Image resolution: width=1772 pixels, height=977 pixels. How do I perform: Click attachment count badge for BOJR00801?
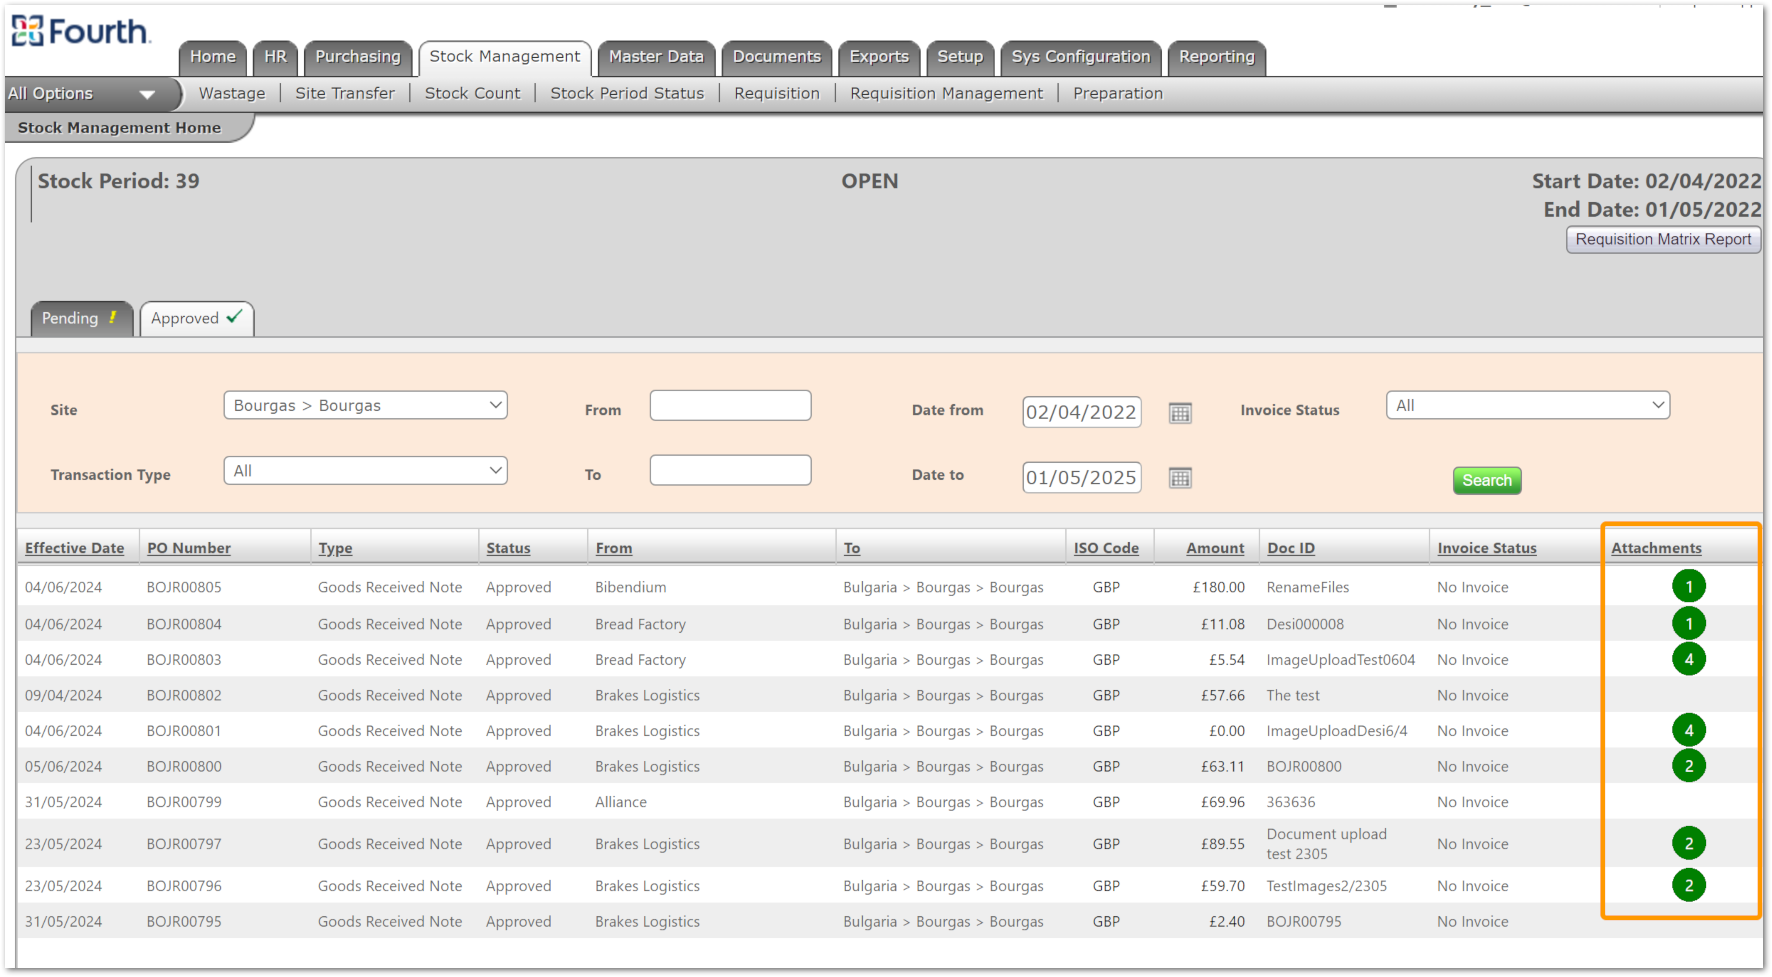pyautogui.click(x=1688, y=731)
